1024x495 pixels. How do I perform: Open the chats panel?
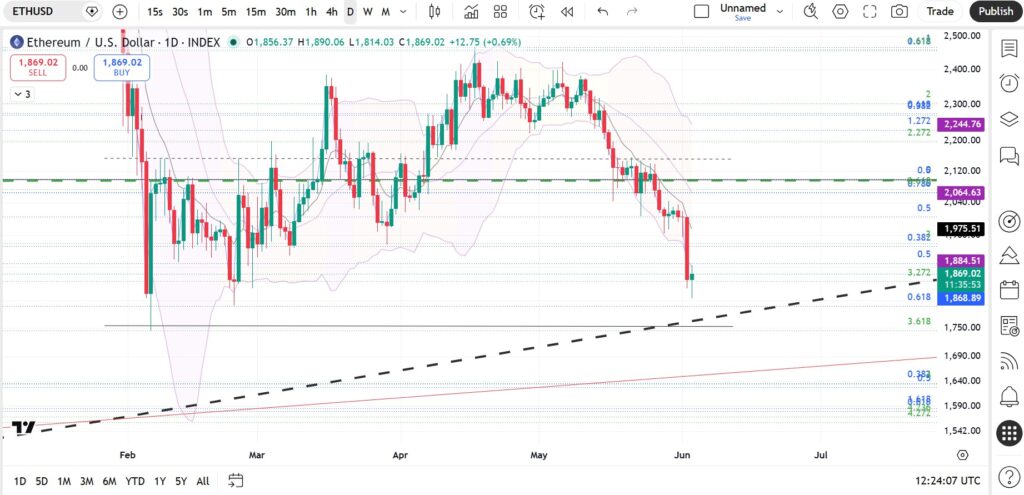click(x=1009, y=155)
